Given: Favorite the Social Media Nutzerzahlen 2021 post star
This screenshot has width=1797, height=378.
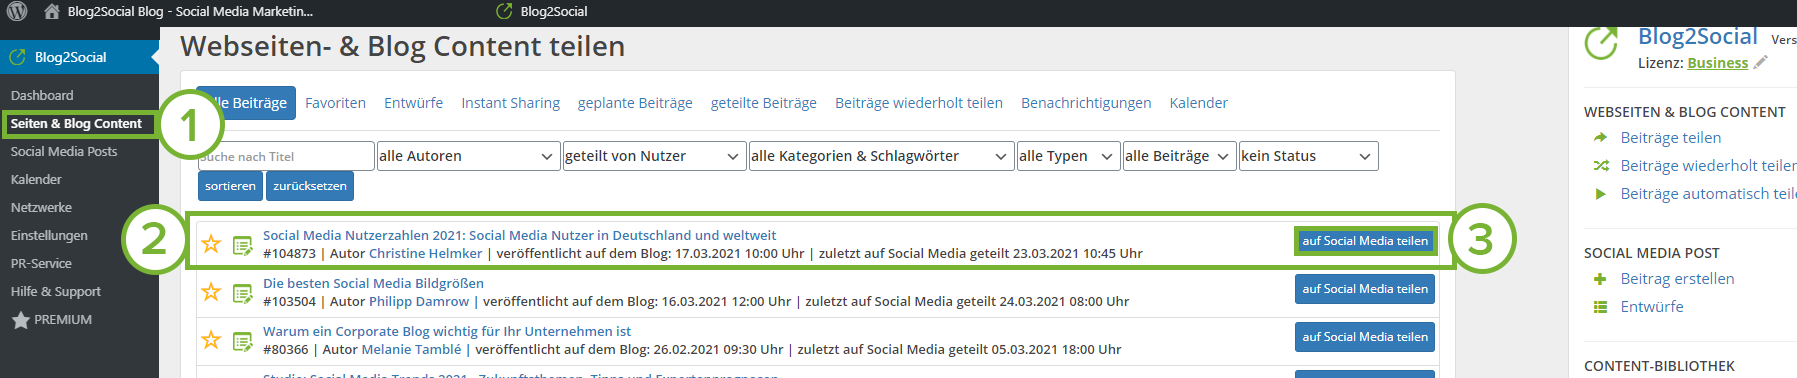Looking at the screenshot, I should point(211,244).
